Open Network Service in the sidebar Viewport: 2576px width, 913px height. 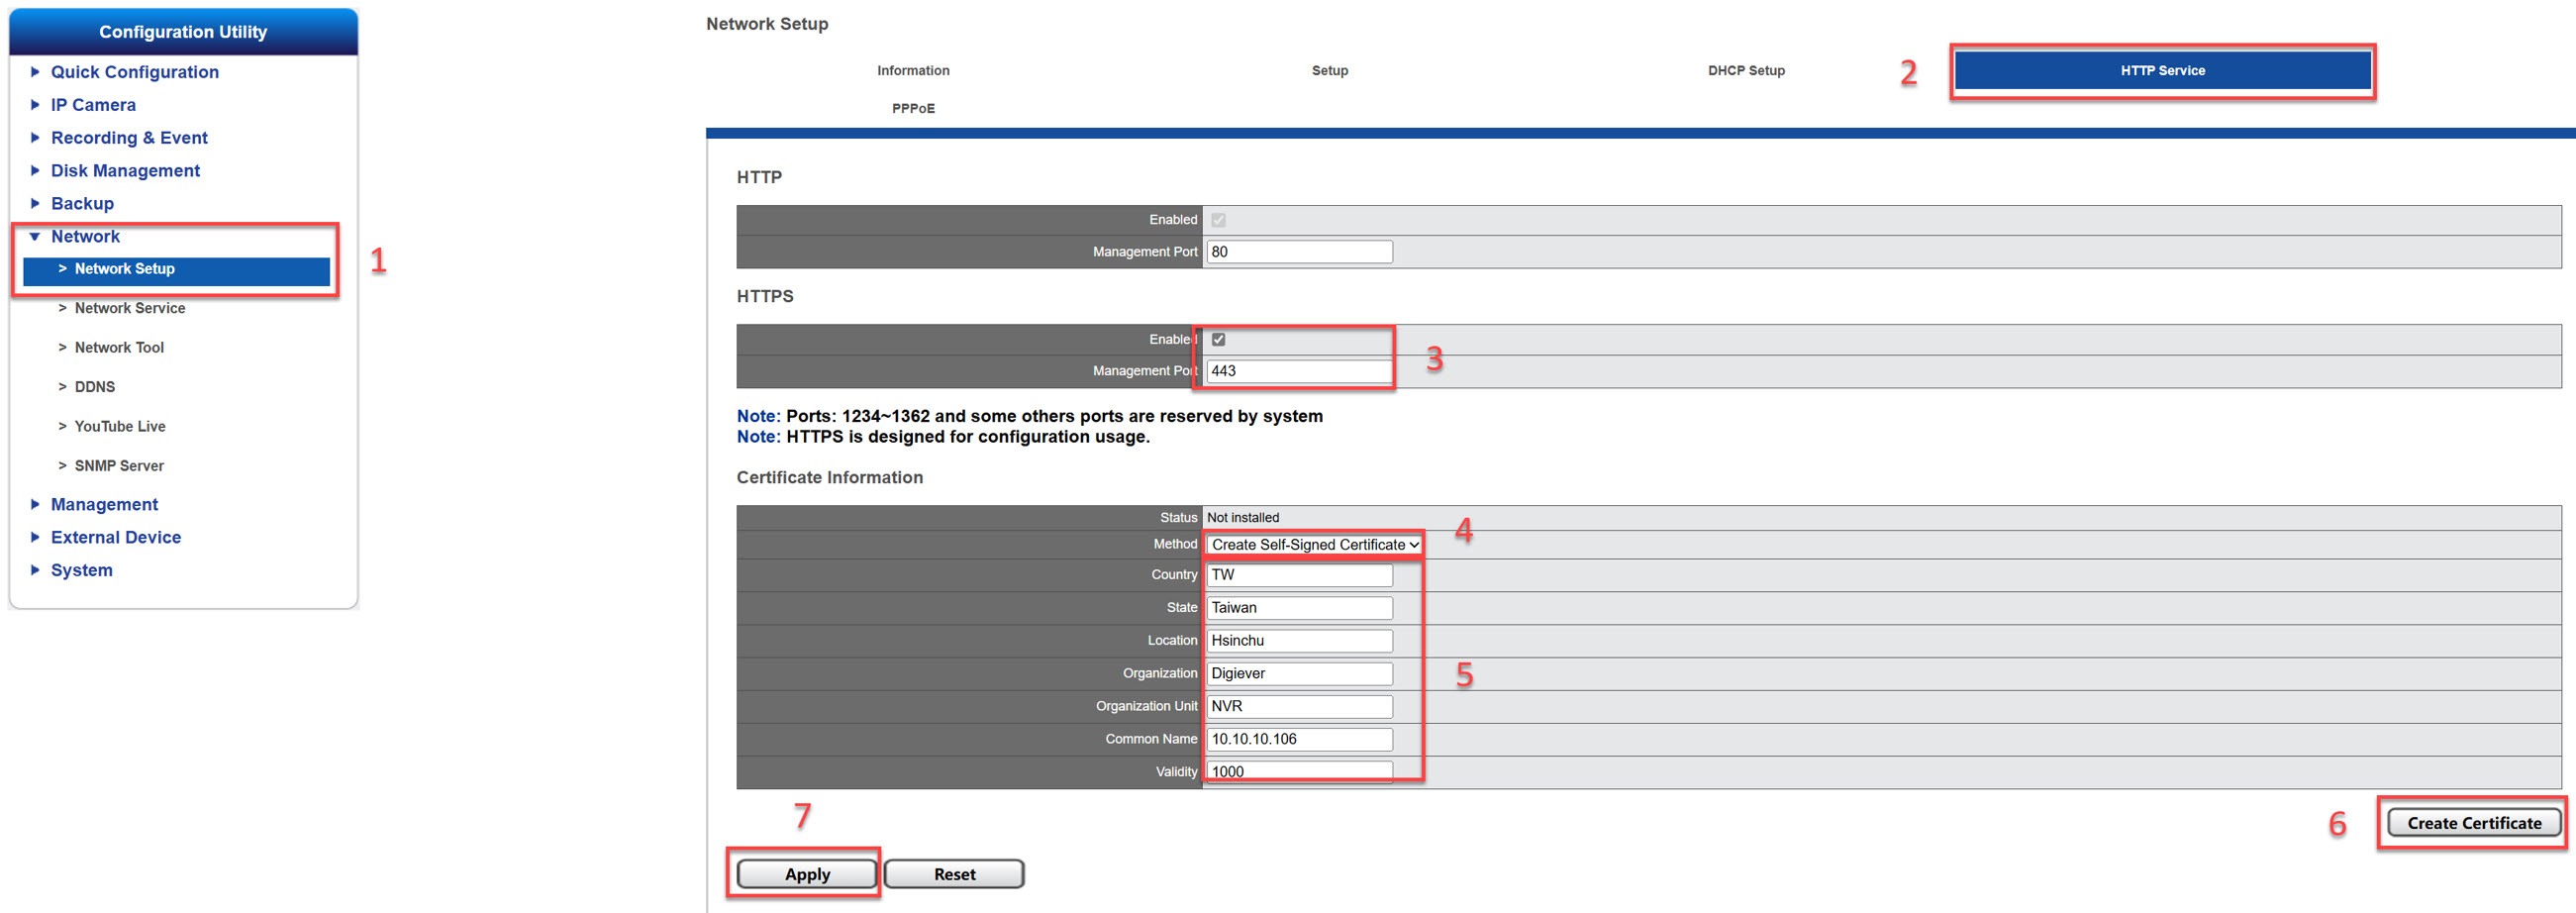pos(130,308)
